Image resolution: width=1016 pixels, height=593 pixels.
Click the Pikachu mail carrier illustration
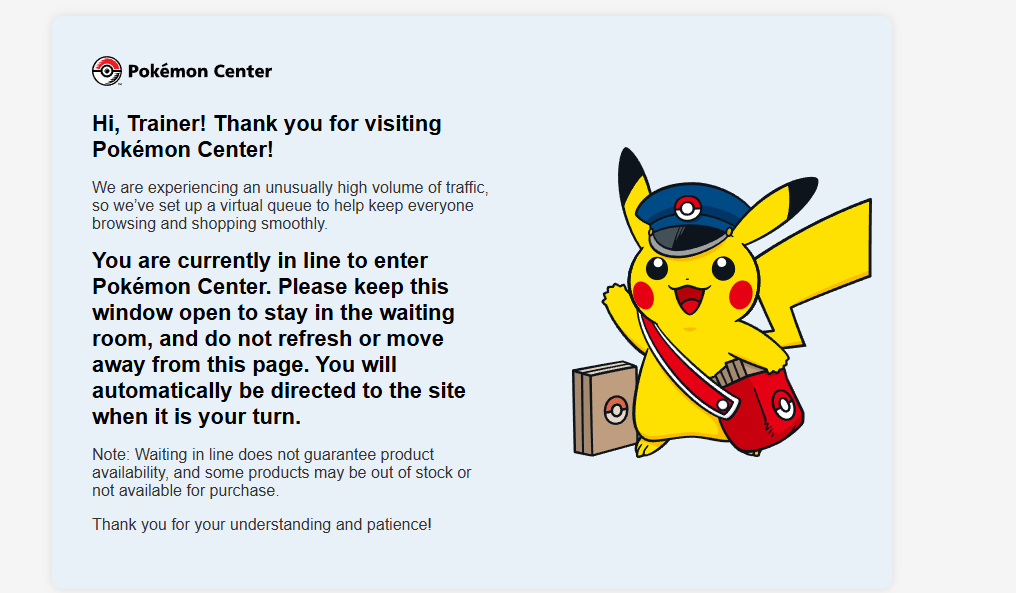pyautogui.click(x=722, y=302)
